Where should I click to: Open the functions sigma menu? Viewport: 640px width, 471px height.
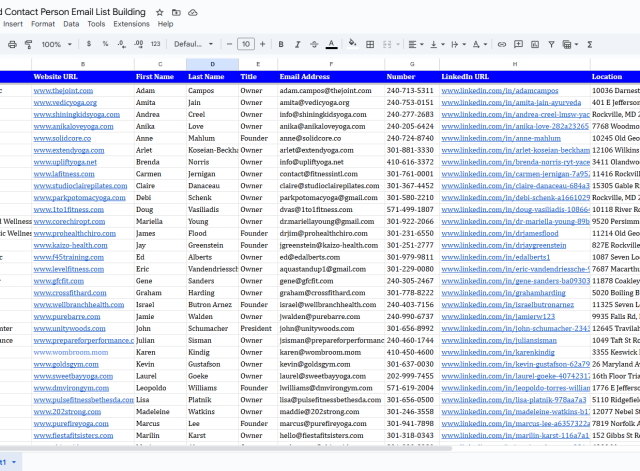click(590, 44)
